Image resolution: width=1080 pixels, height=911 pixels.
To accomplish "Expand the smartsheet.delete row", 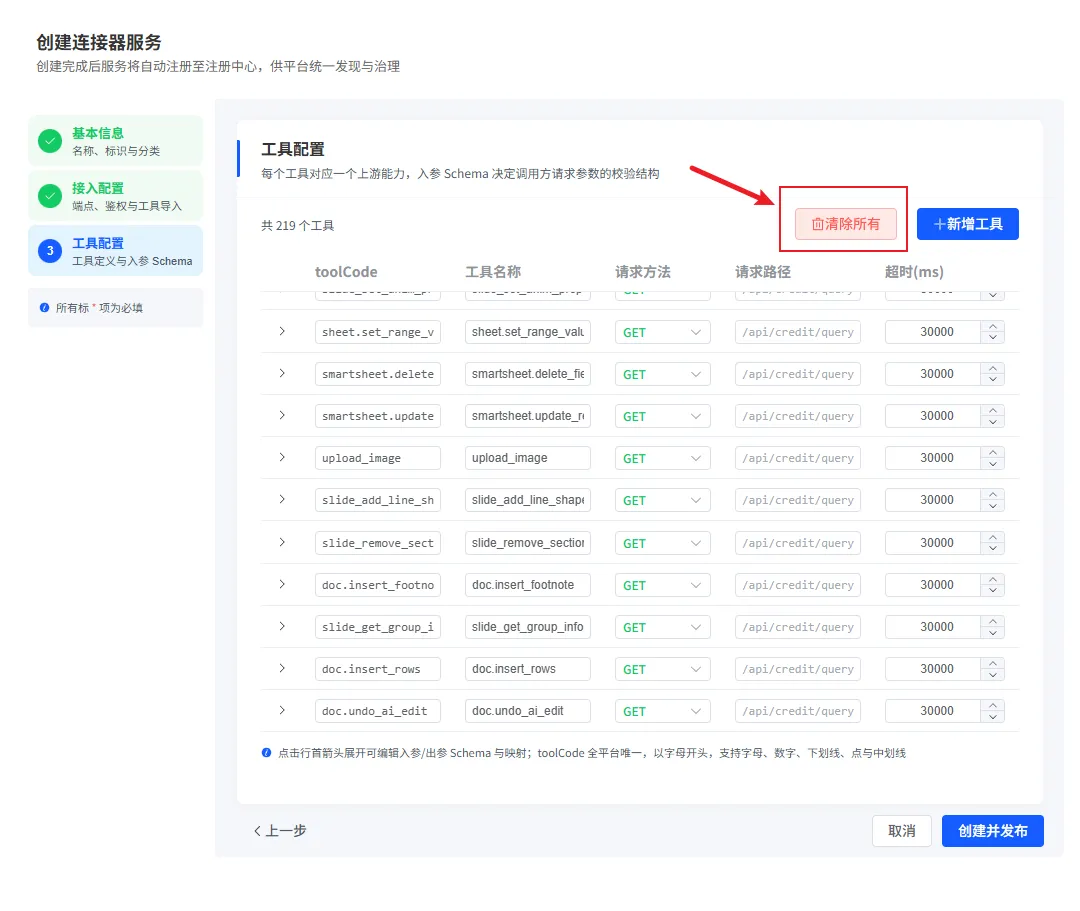I will point(282,373).
